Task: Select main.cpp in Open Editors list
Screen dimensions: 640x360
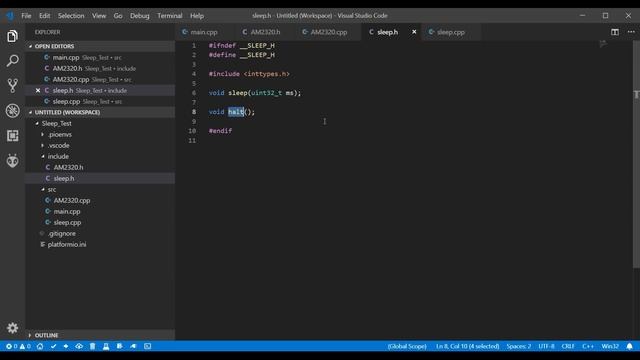Action: 100,58
